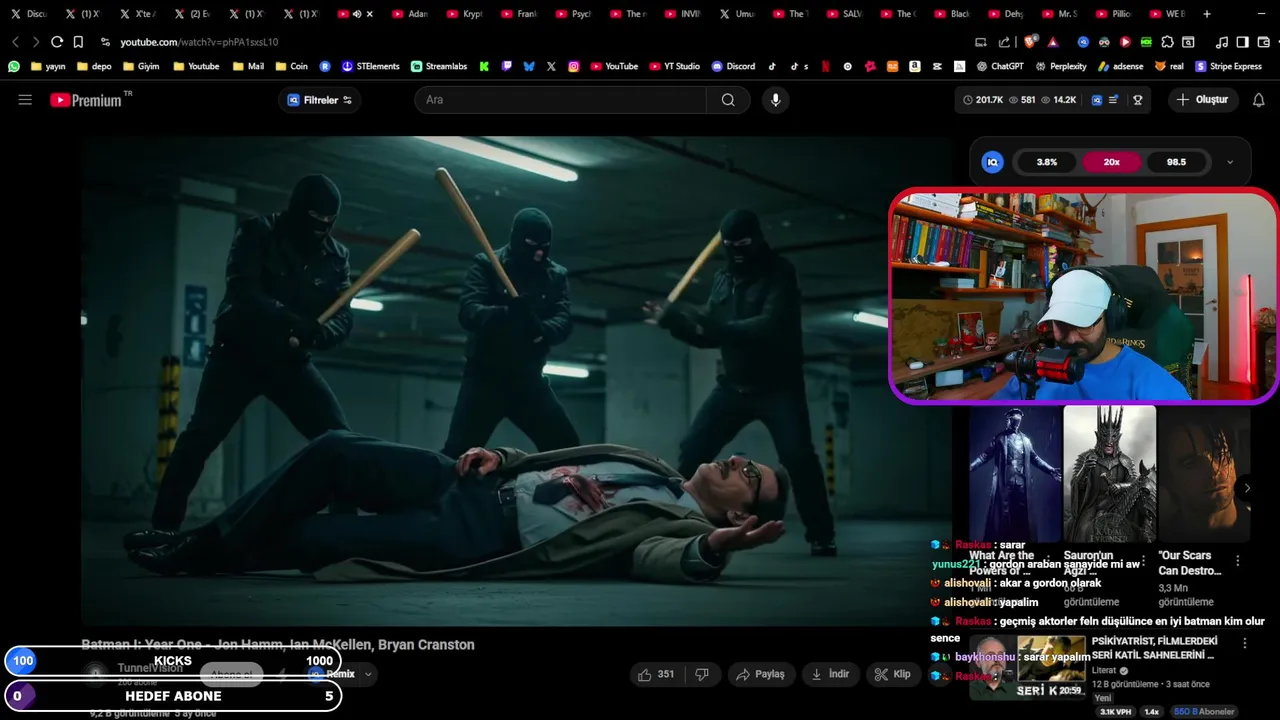Select the 98.5 score pill

(x=1176, y=162)
